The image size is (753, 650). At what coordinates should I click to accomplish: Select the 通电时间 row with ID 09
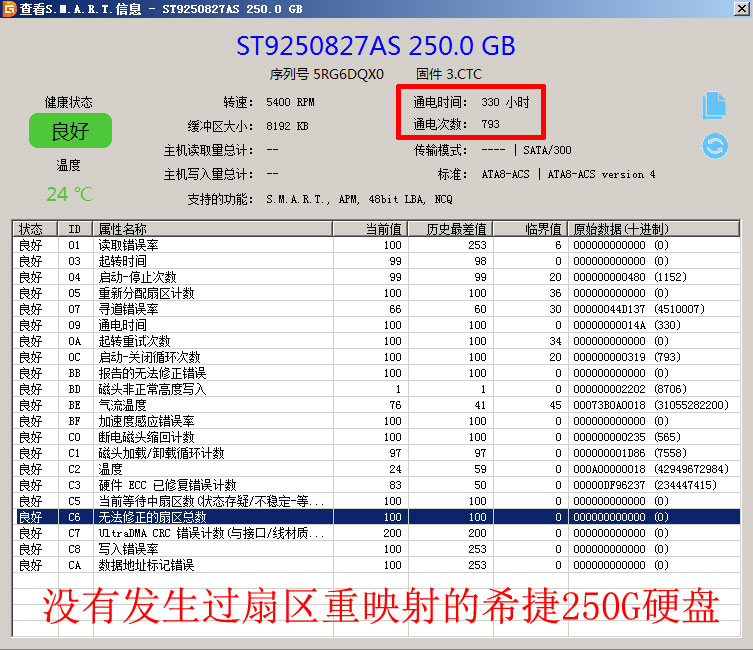point(376,325)
